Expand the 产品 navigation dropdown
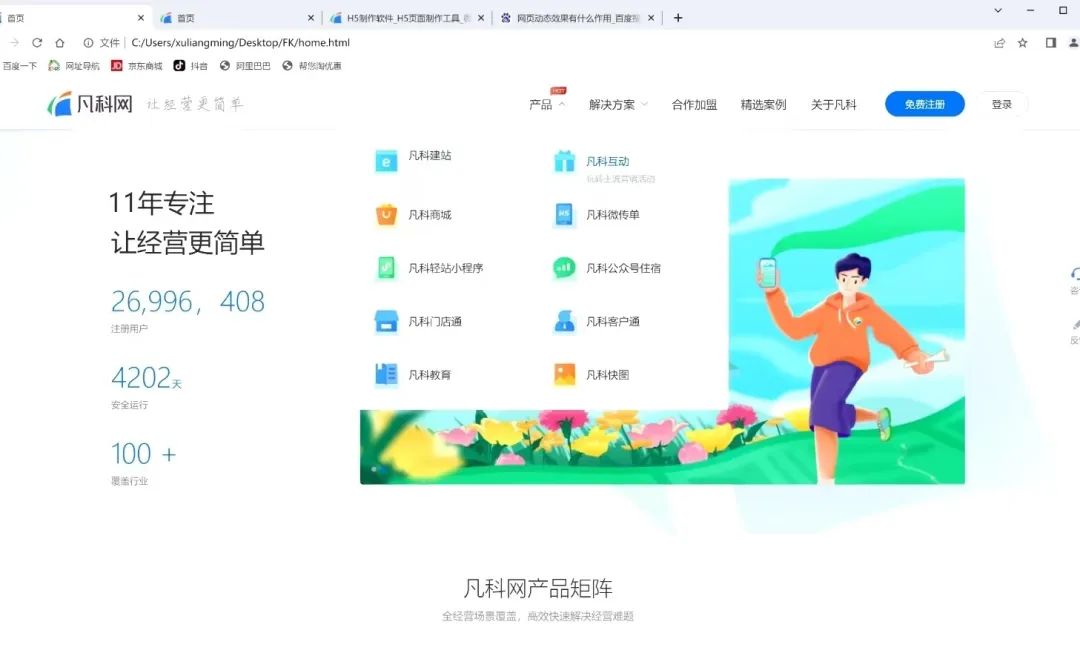 click(x=547, y=105)
